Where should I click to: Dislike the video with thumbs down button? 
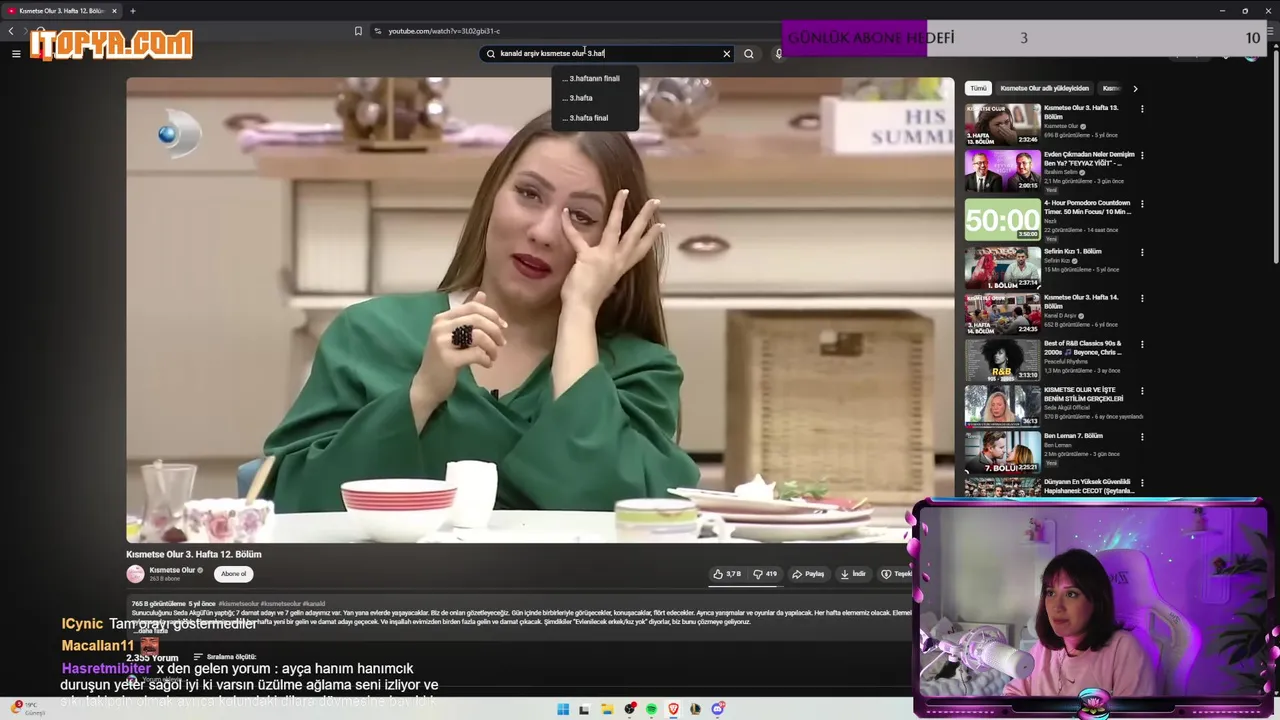click(x=765, y=574)
